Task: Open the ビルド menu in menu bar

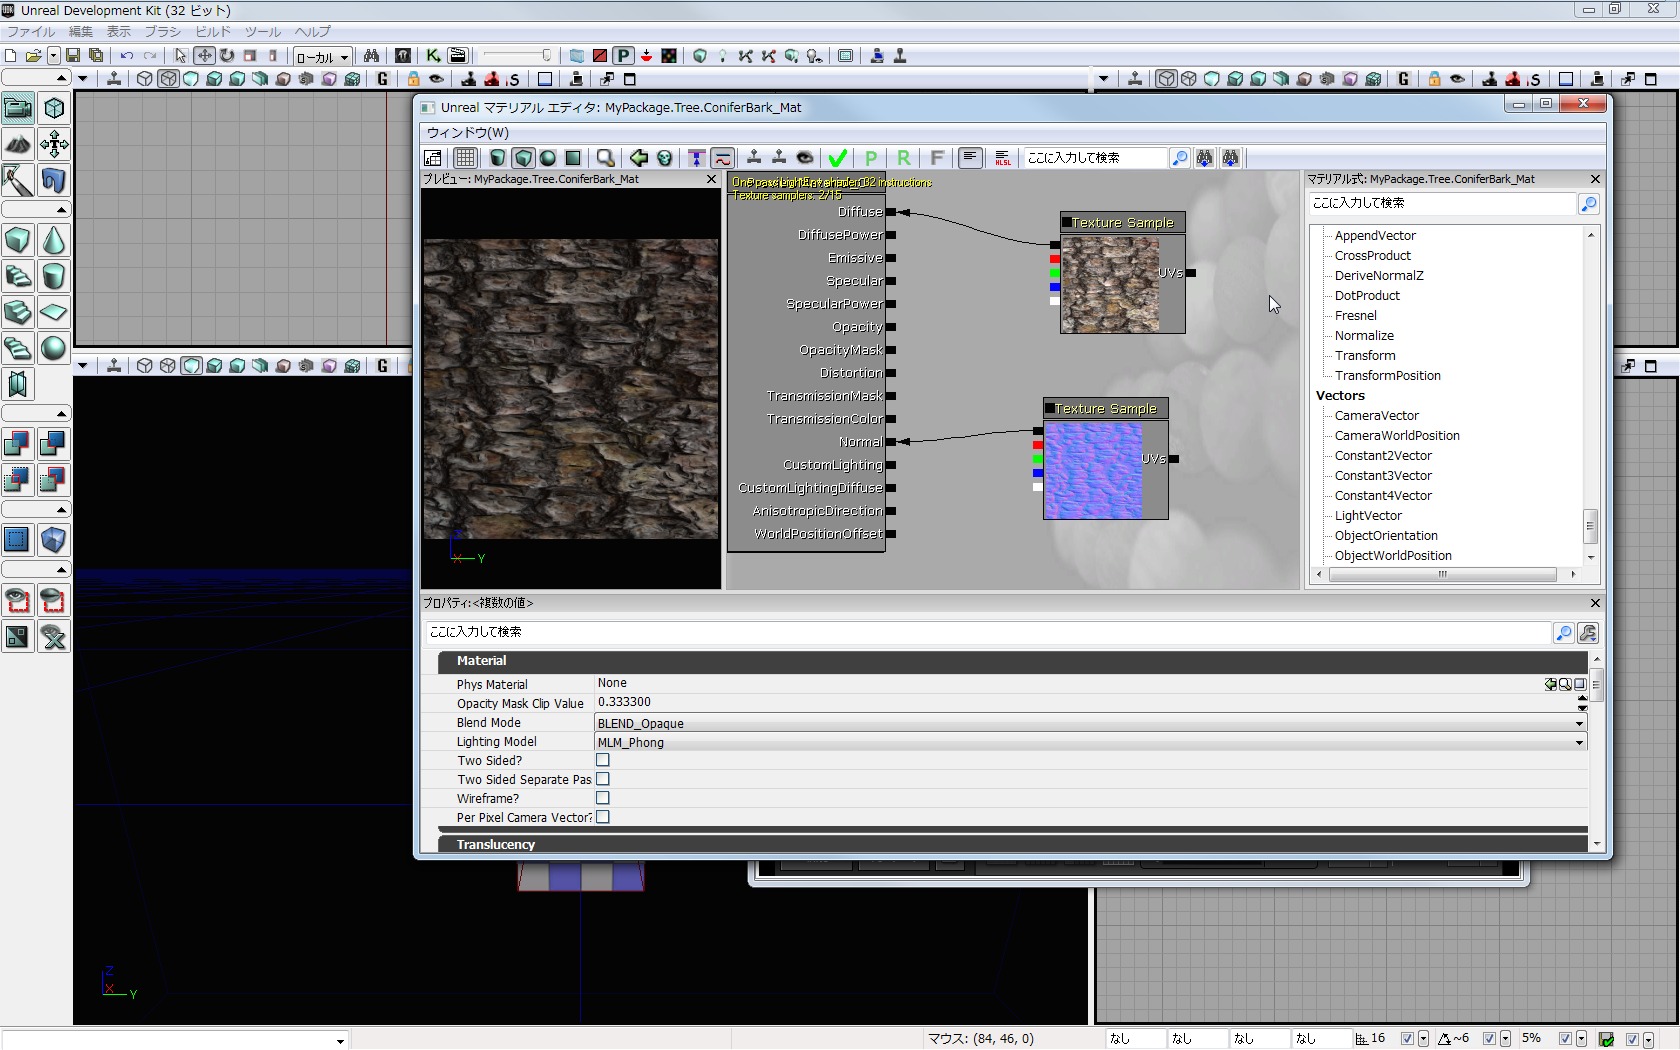Action: click(x=213, y=32)
